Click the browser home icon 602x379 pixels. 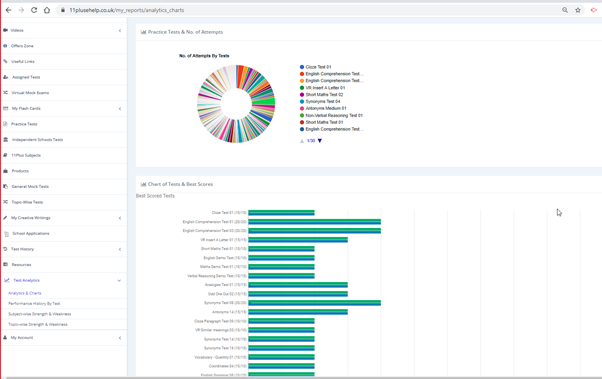47,10
